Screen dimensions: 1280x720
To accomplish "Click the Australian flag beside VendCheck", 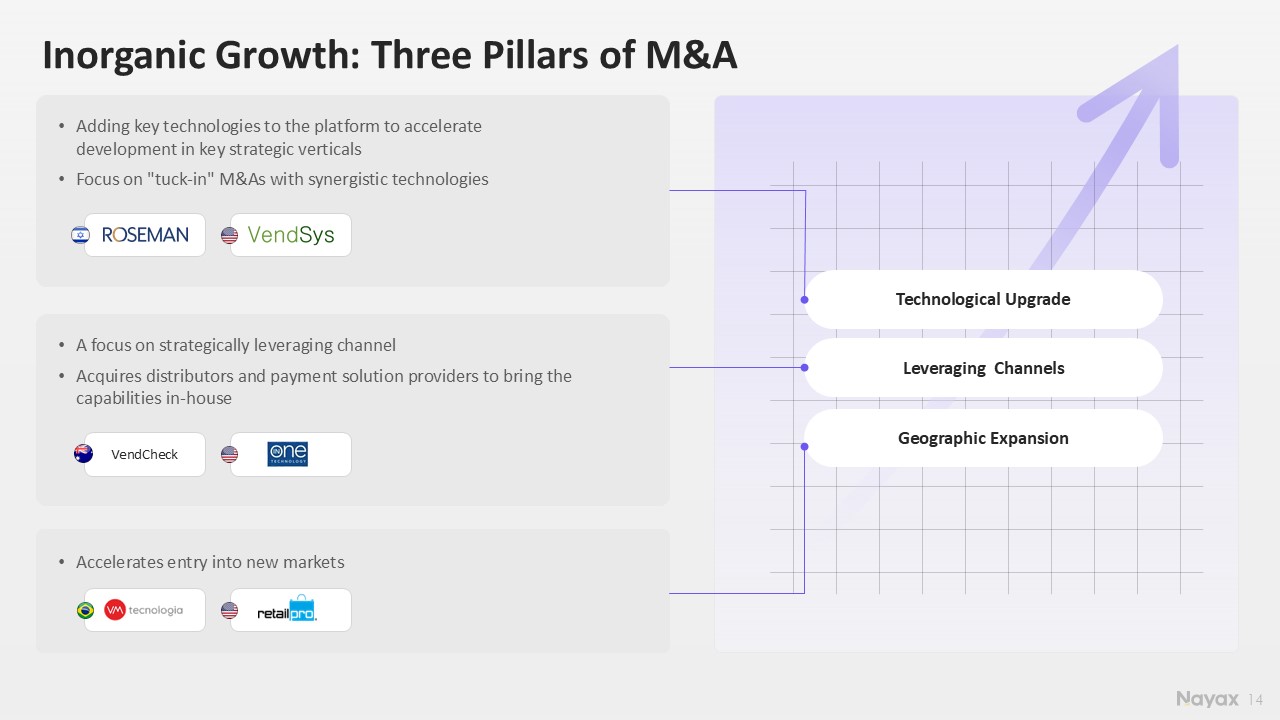I will tap(84, 454).
